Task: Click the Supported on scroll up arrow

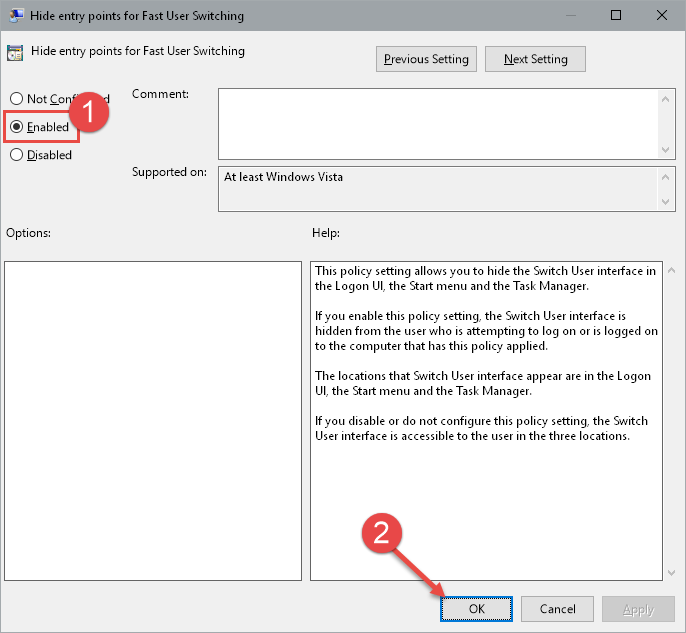Action: point(665,177)
